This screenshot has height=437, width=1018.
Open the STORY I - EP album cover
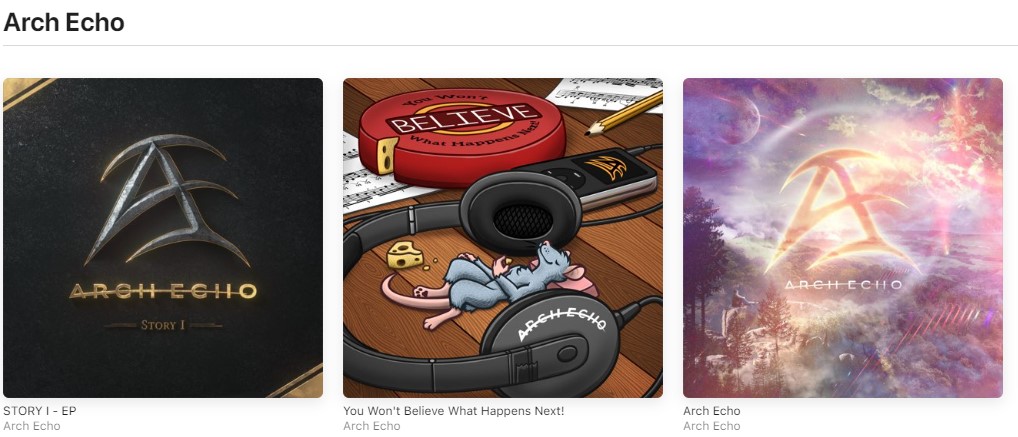163,238
